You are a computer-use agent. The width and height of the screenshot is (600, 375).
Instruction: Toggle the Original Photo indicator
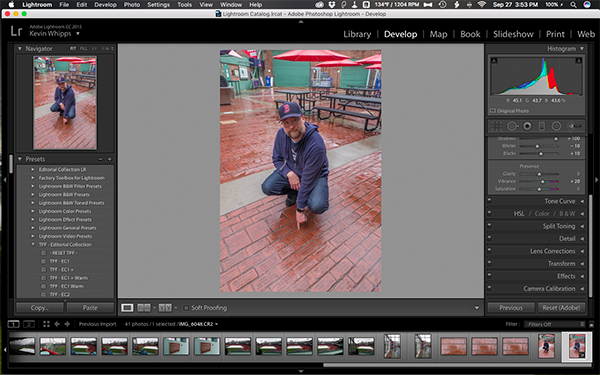[493, 111]
